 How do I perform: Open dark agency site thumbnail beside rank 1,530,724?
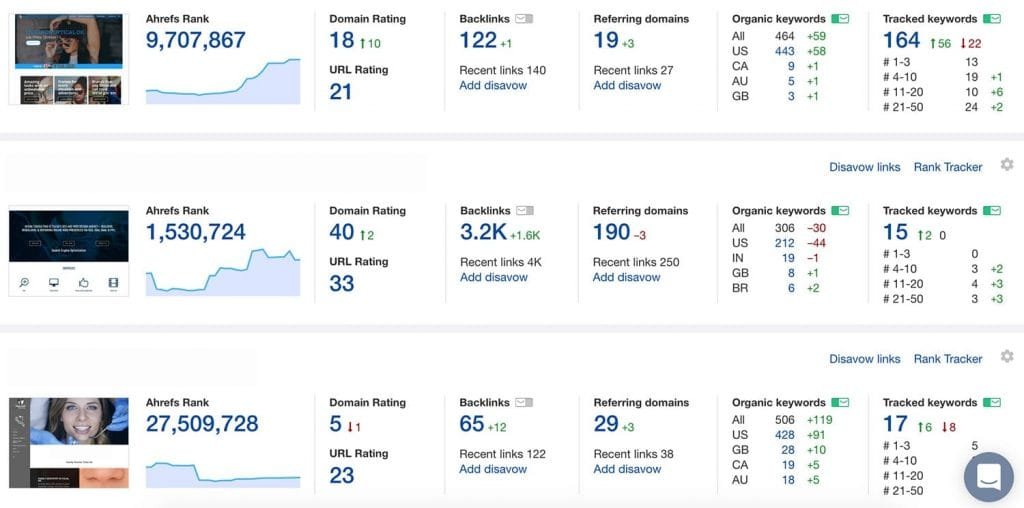(x=69, y=253)
